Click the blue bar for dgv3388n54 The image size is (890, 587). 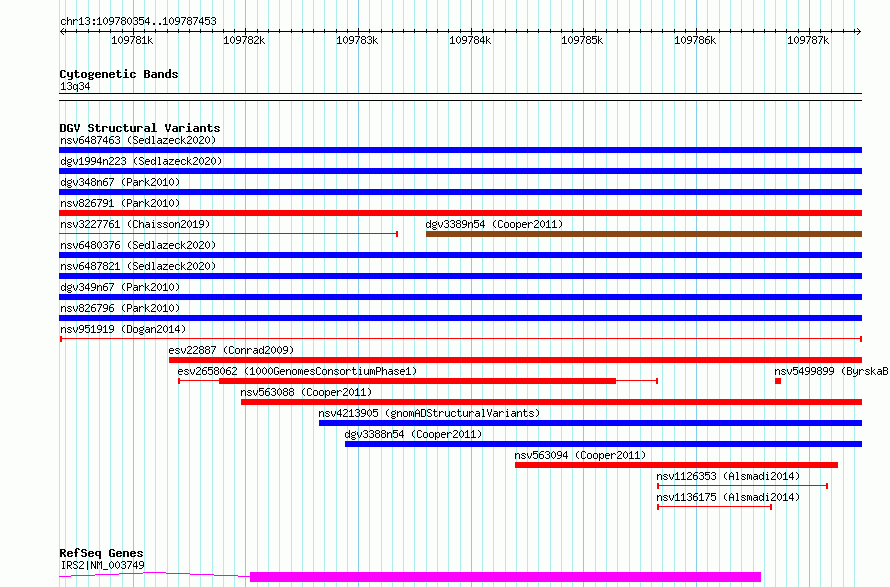[x=603, y=444]
